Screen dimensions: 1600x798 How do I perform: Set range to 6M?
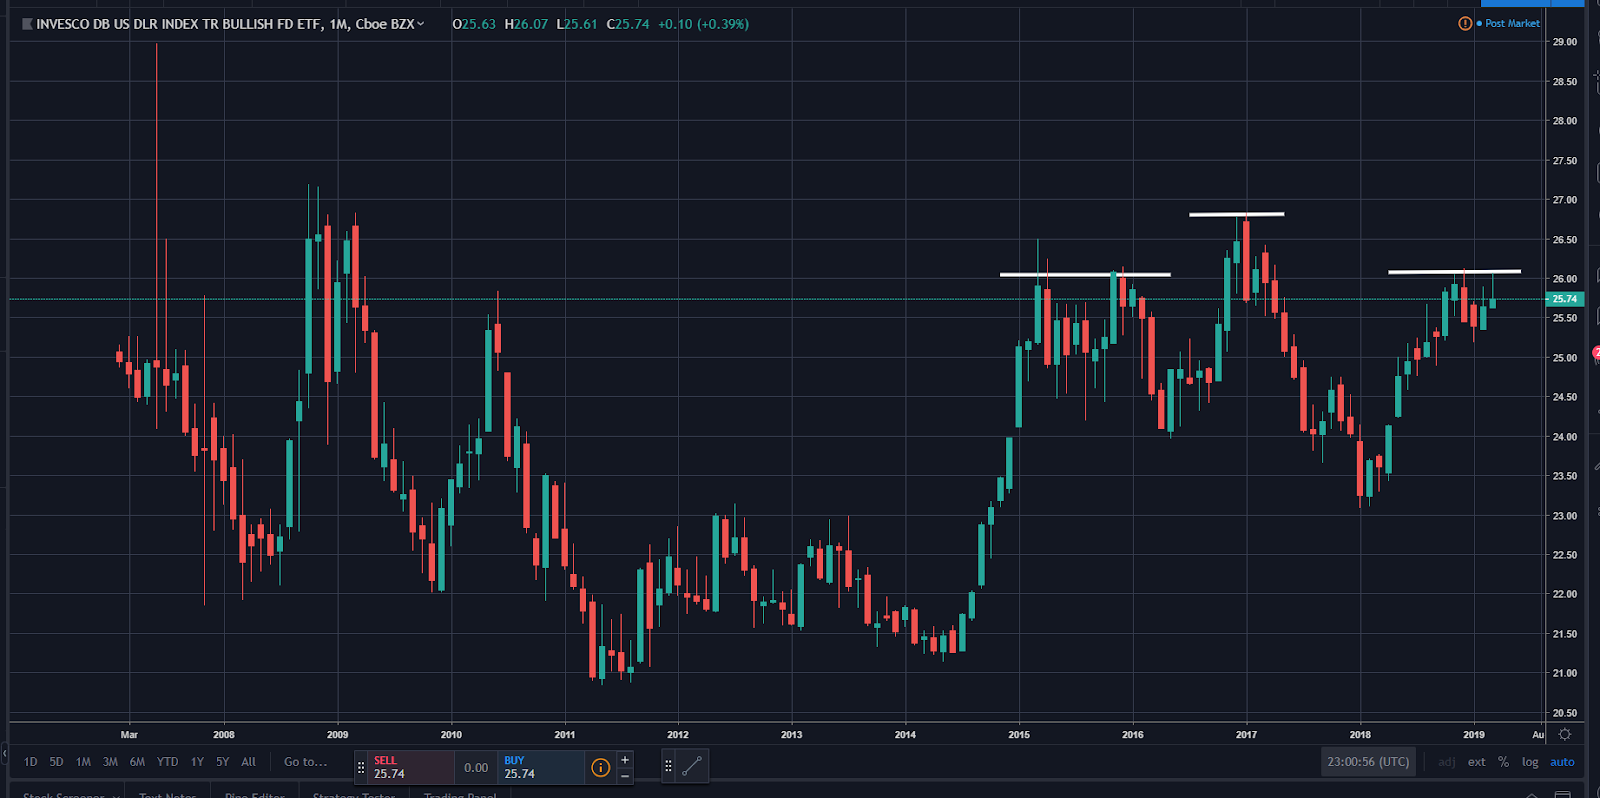click(138, 762)
